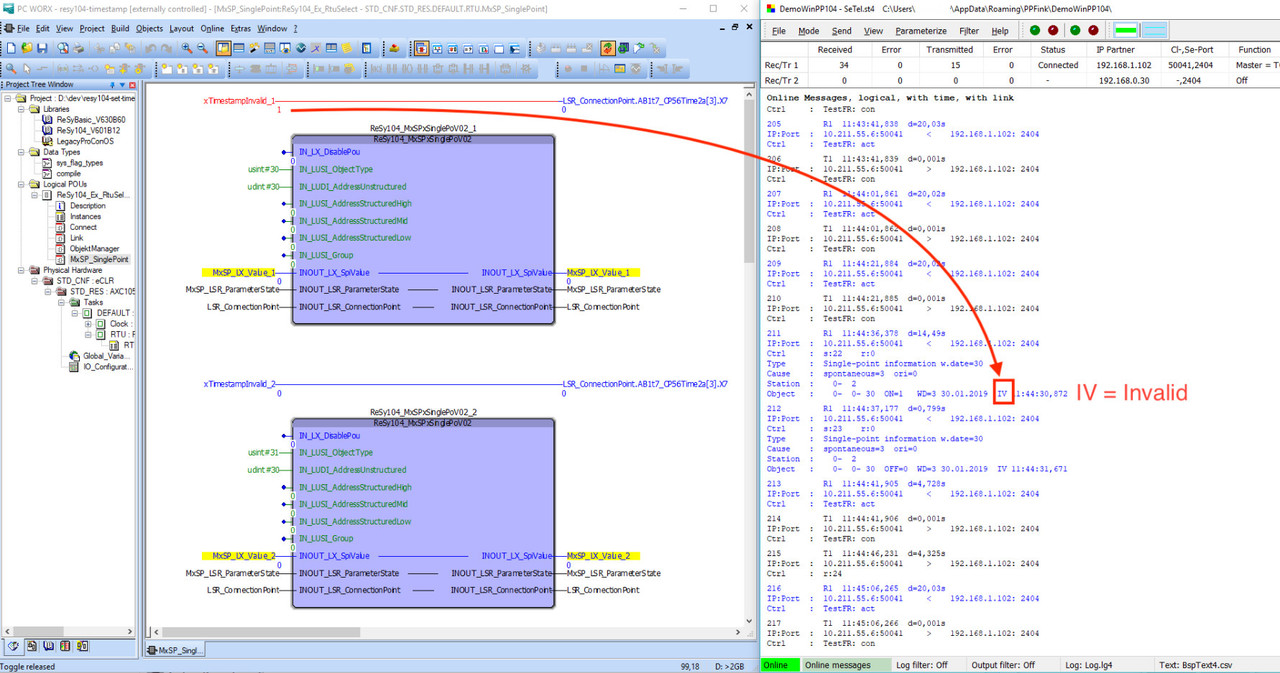Image resolution: width=1280 pixels, height=673 pixels.
Task: Click the ReSy104_MxSPxSinglePoV02_1 function block
Action: click(422, 229)
